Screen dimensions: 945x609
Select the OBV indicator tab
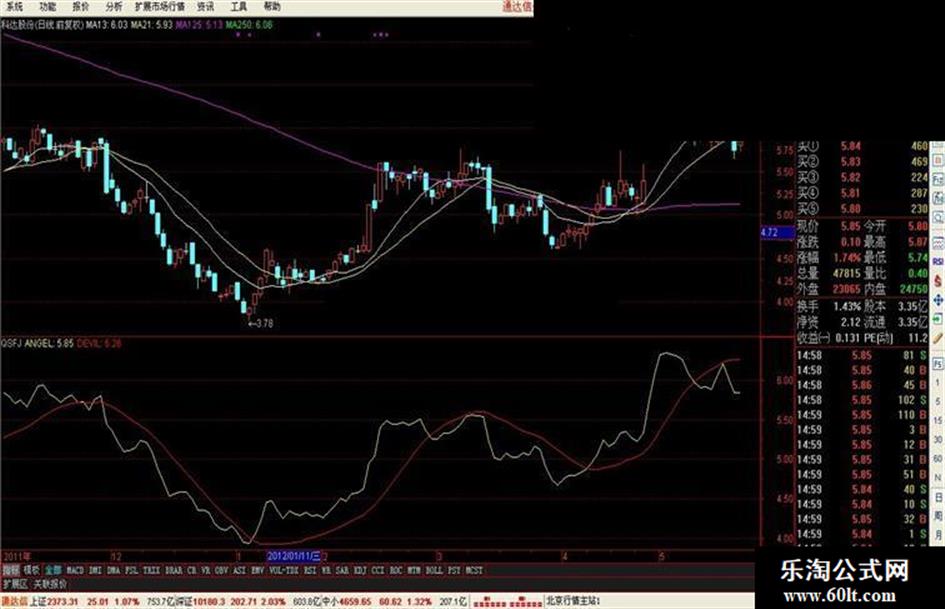(x=221, y=570)
